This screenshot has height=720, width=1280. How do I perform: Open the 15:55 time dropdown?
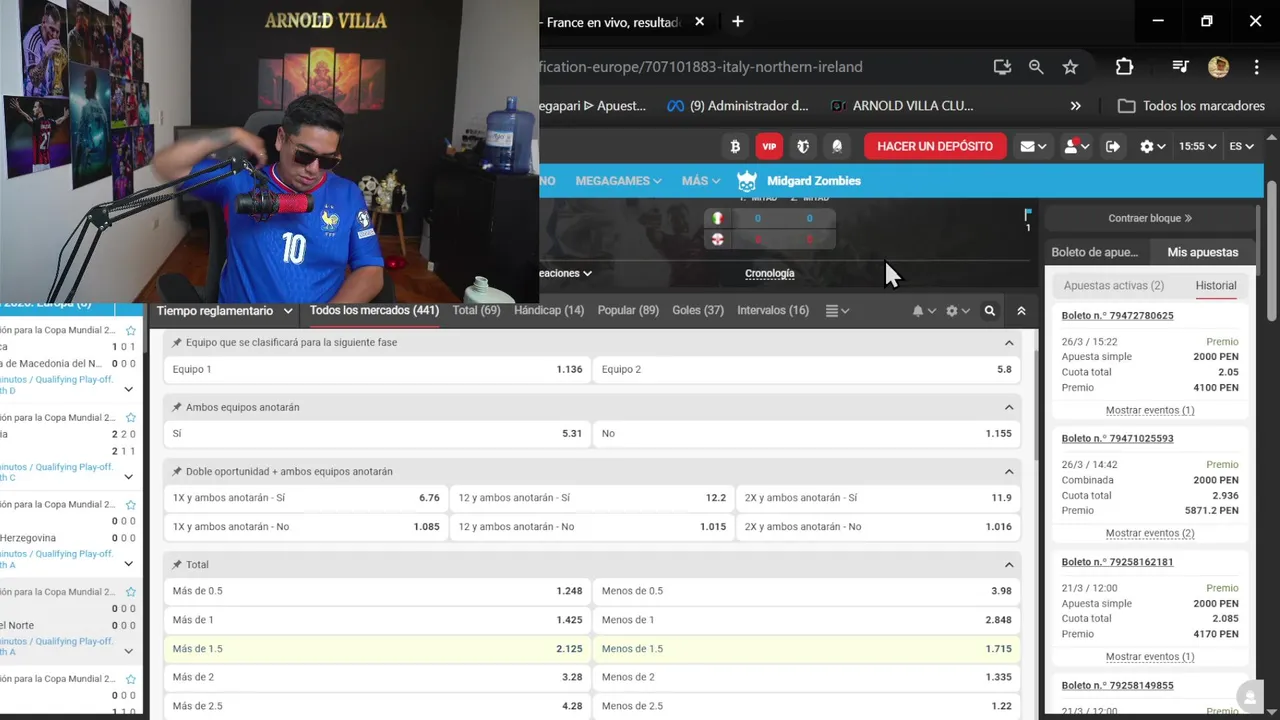click(1197, 146)
